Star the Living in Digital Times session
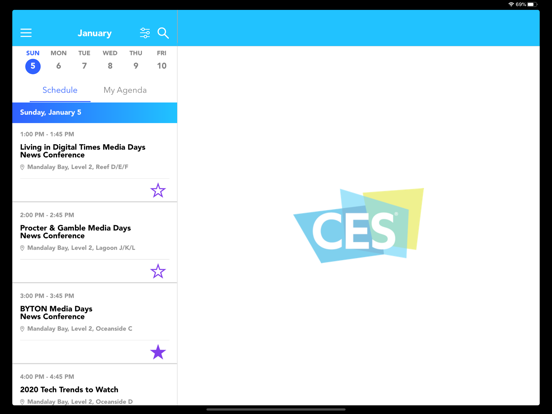This screenshot has height=414, width=552. pyautogui.click(x=158, y=190)
